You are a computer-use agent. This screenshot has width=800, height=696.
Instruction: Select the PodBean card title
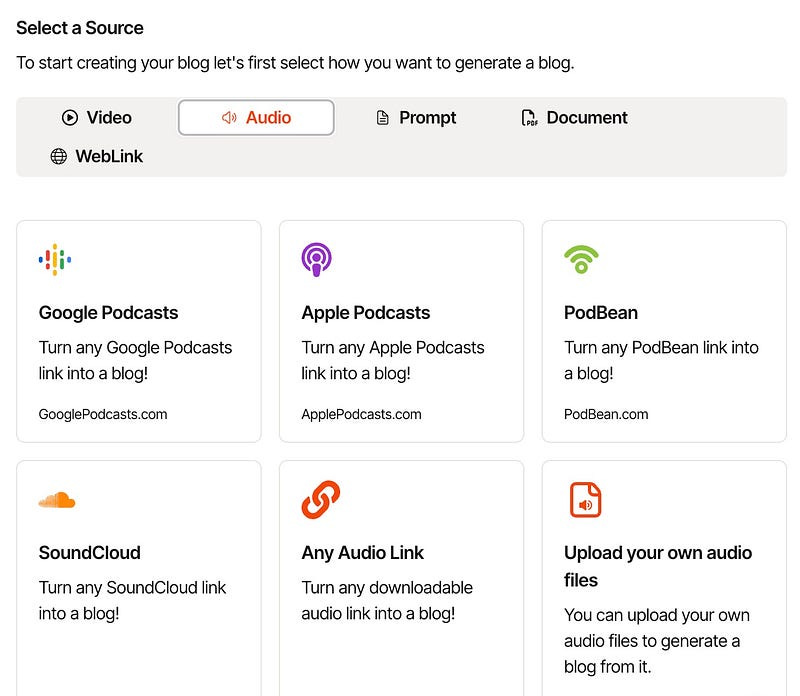(601, 313)
